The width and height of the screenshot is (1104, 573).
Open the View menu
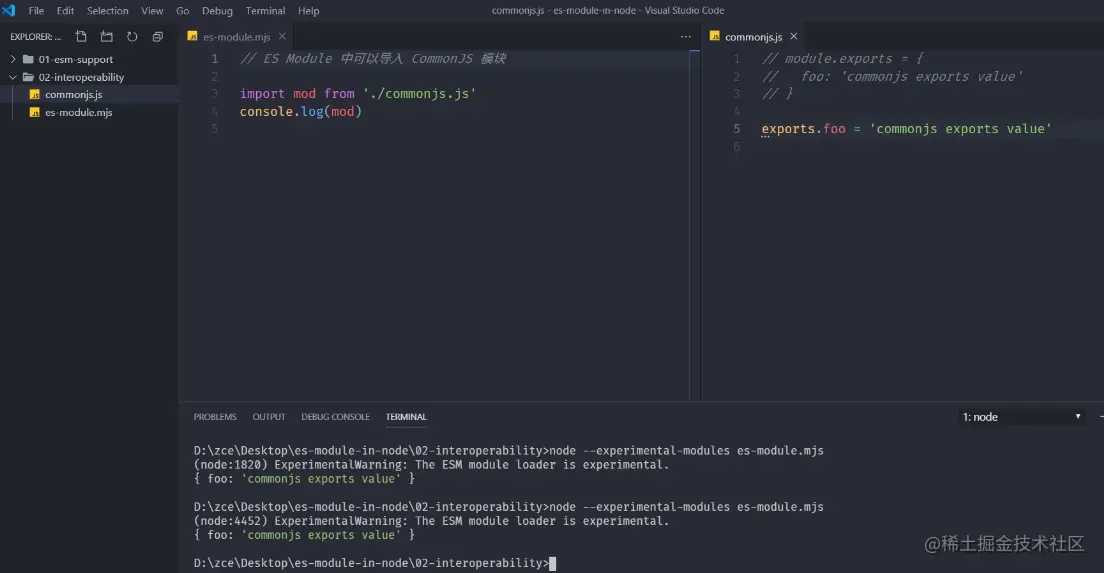click(x=152, y=11)
